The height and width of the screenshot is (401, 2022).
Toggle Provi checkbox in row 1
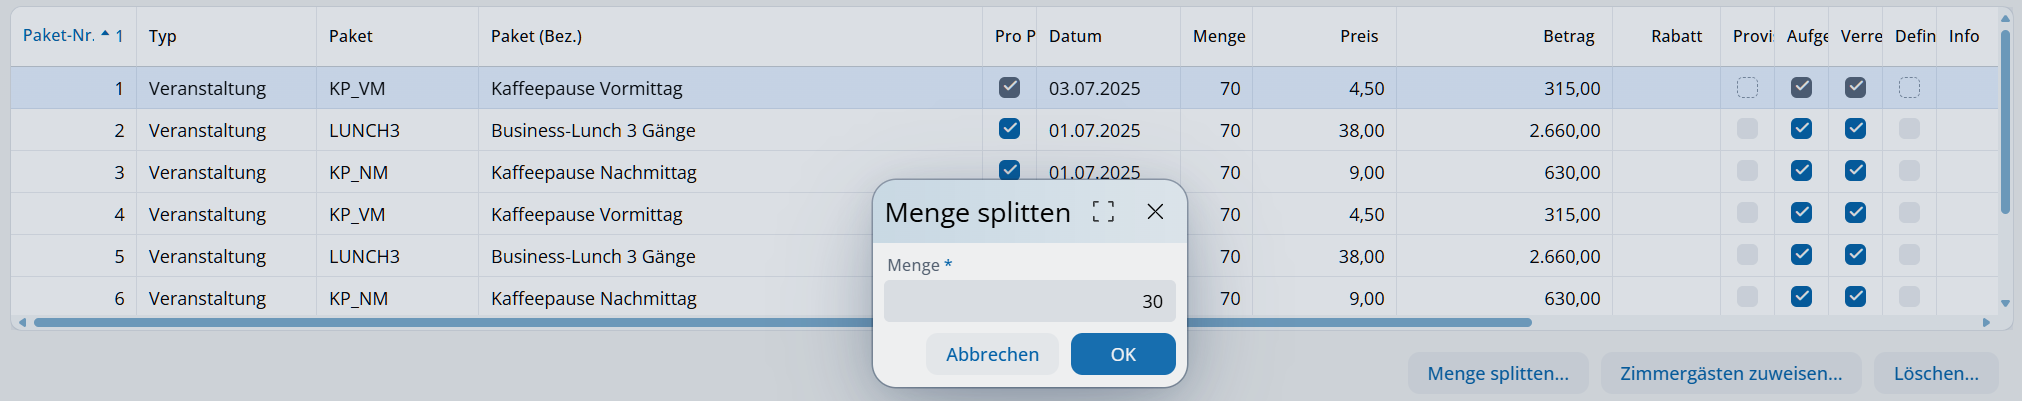pyautogui.click(x=1747, y=88)
